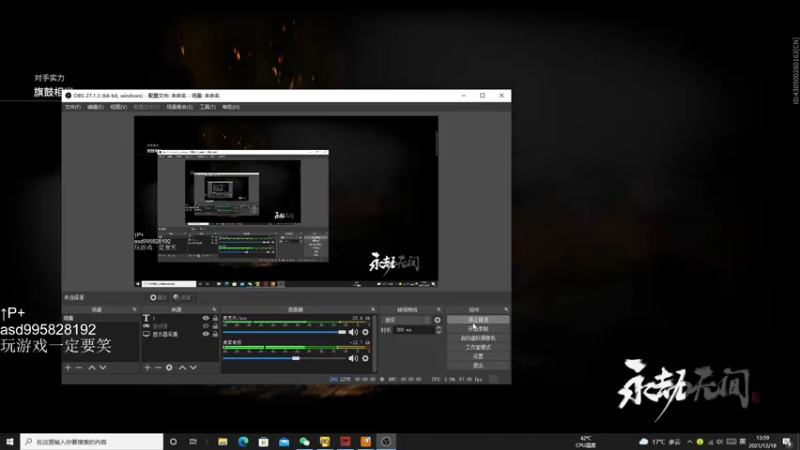Click the Studio Mode button
The width and height of the screenshot is (800, 450).
tap(478, 347)
